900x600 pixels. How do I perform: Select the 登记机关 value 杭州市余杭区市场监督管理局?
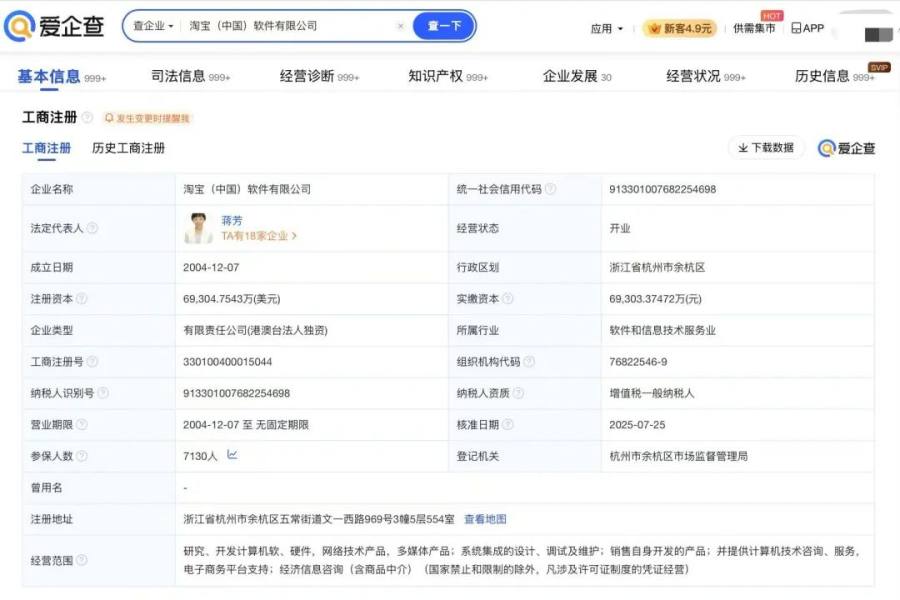coord(678,456)
